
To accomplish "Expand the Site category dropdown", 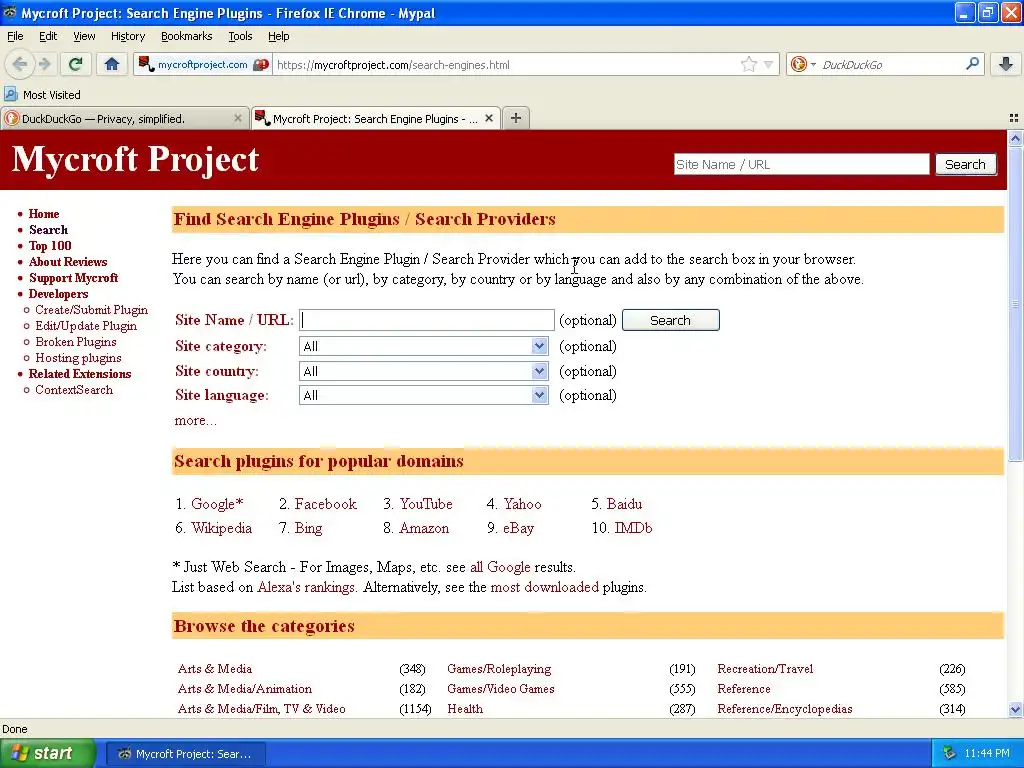I will (423, 346).
